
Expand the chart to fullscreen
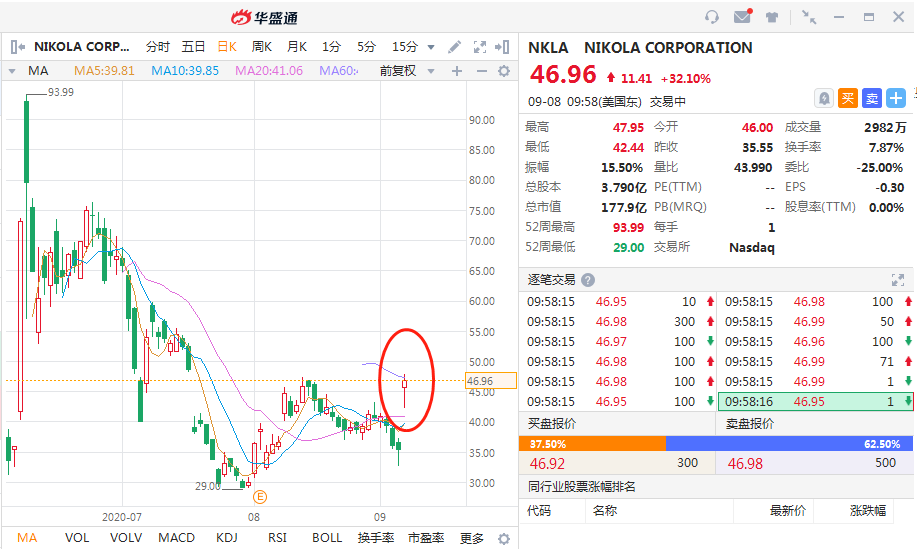point(480,47)
